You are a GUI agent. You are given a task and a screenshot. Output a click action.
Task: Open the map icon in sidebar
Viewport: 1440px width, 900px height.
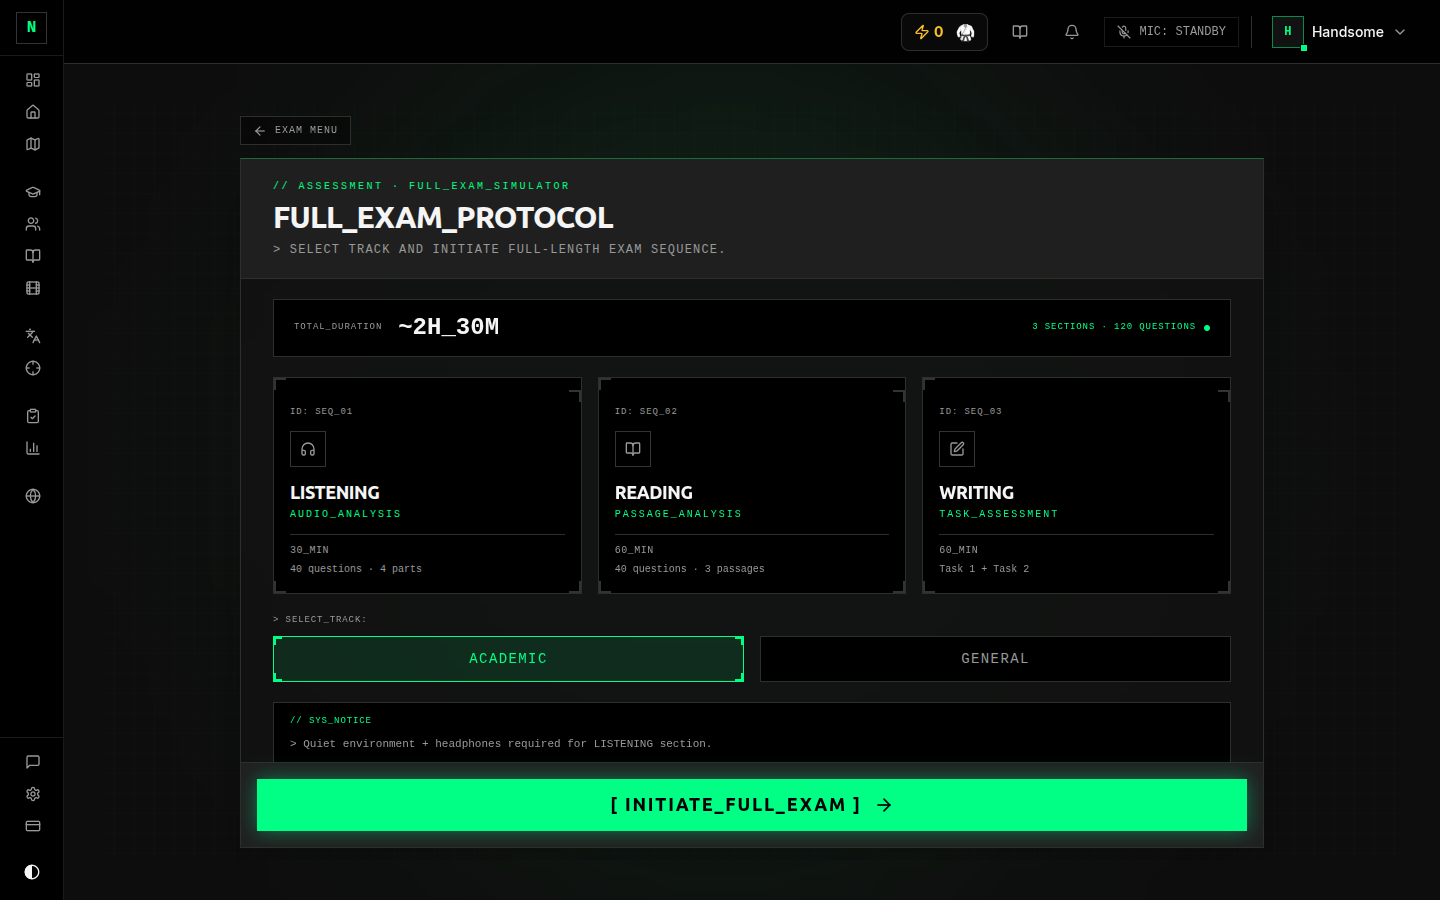click(x=33, y=144)
